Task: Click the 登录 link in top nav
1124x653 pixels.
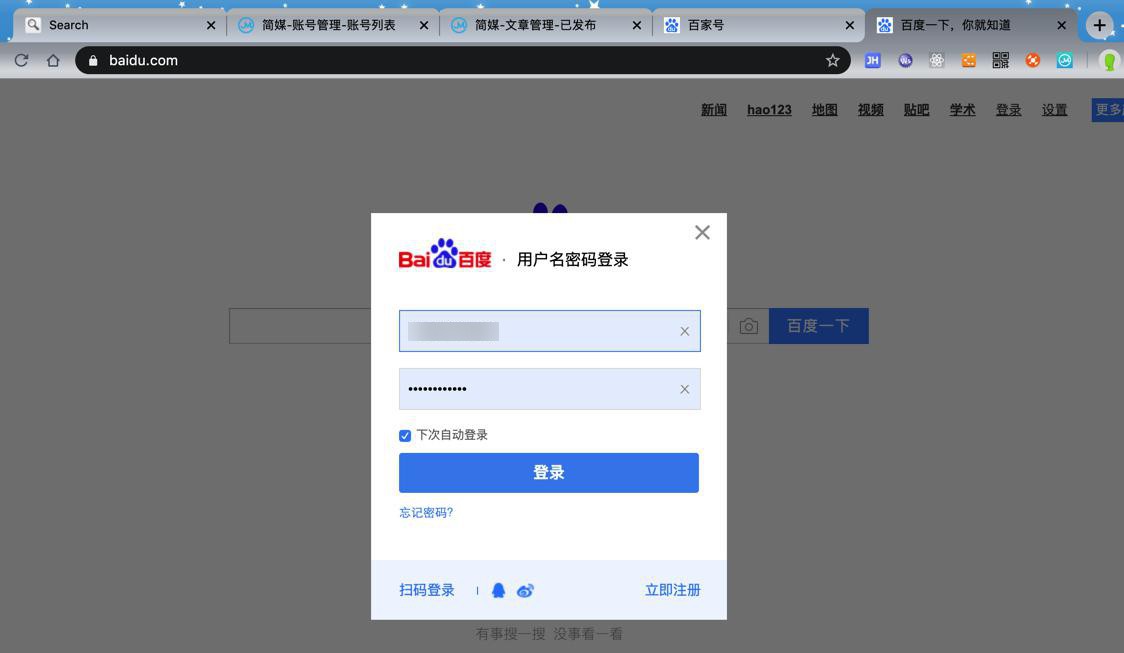Action: point(1008,110)
